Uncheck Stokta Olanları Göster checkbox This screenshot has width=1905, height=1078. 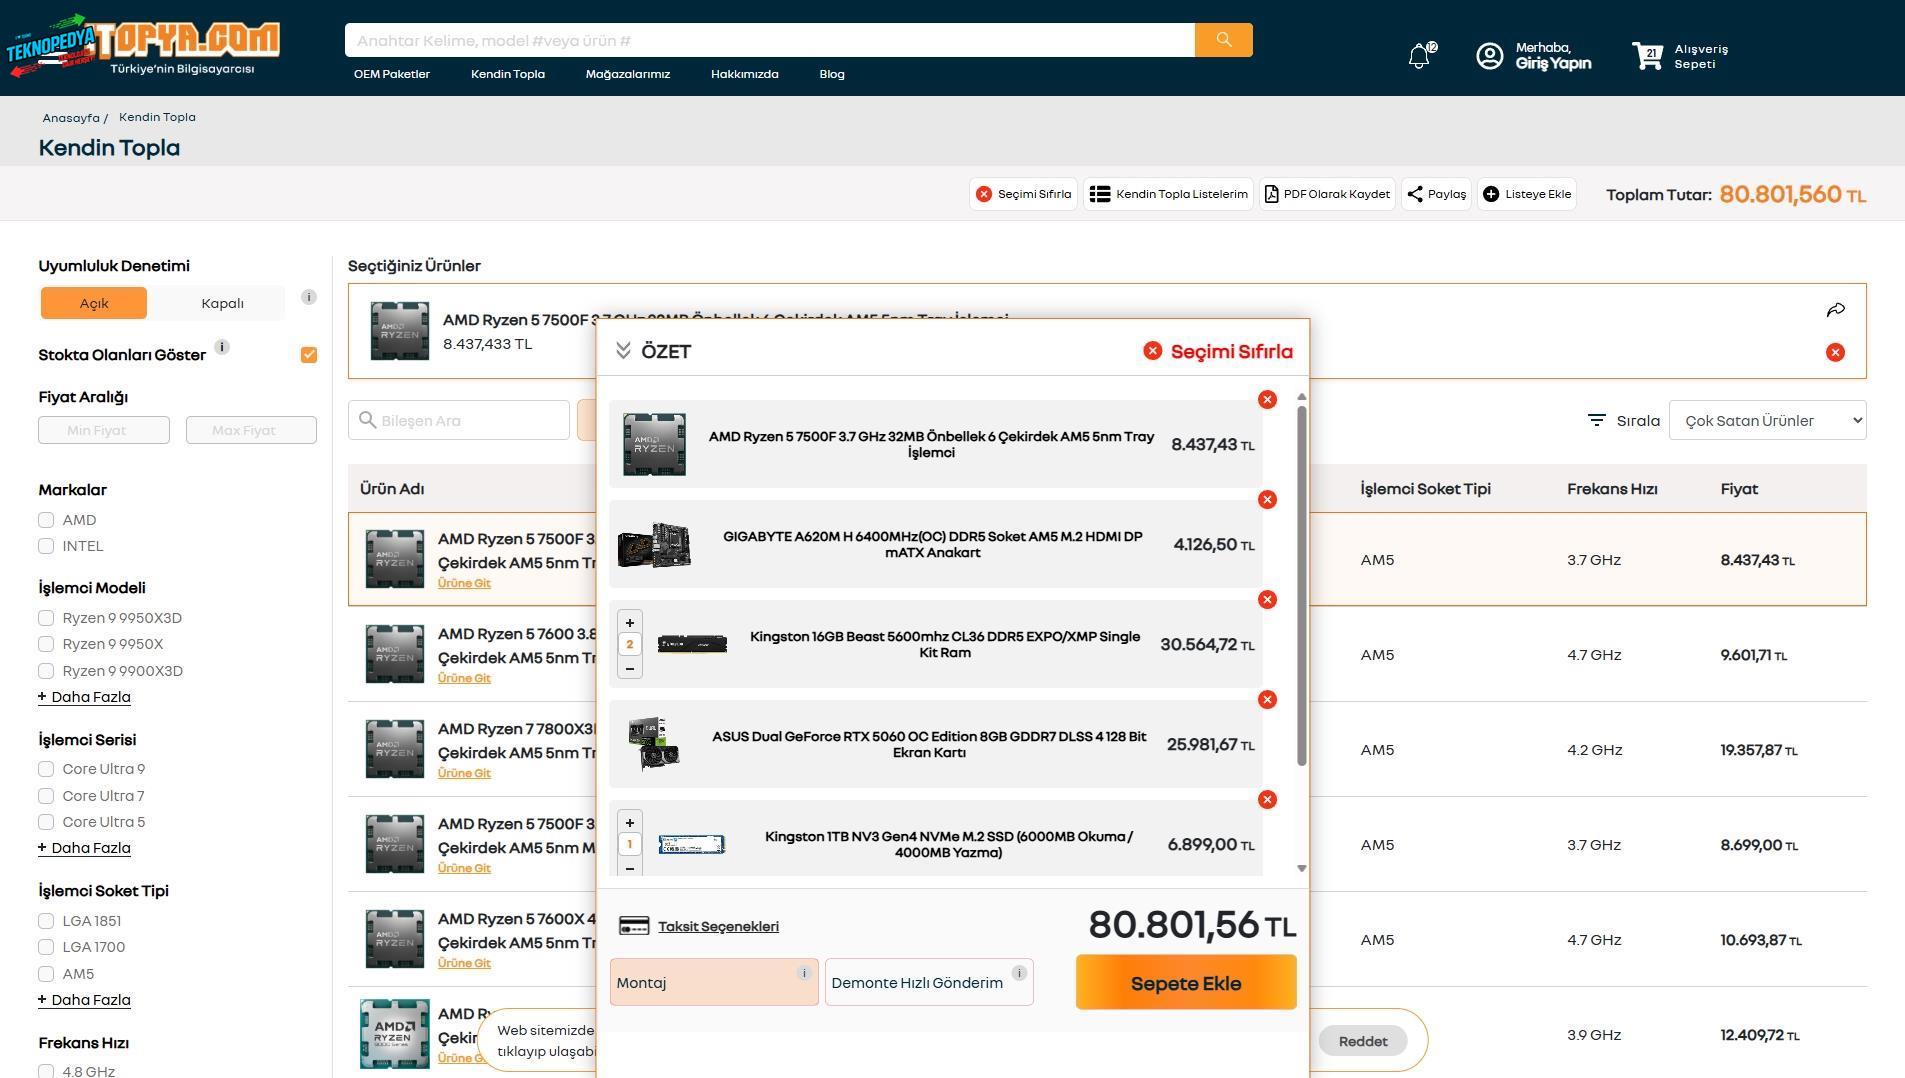click(309, 355)
